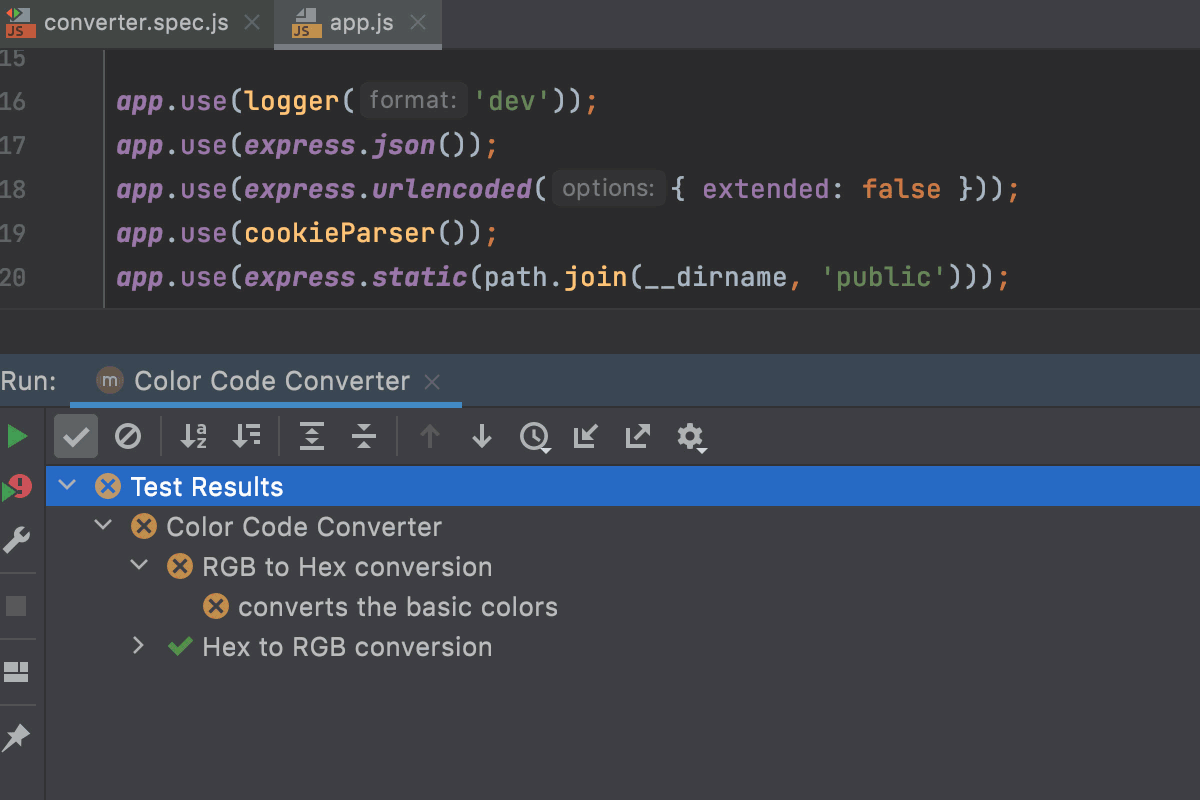Toggle the import test results action
This screenshot has width=1200, height=800.
pos(585,436)
